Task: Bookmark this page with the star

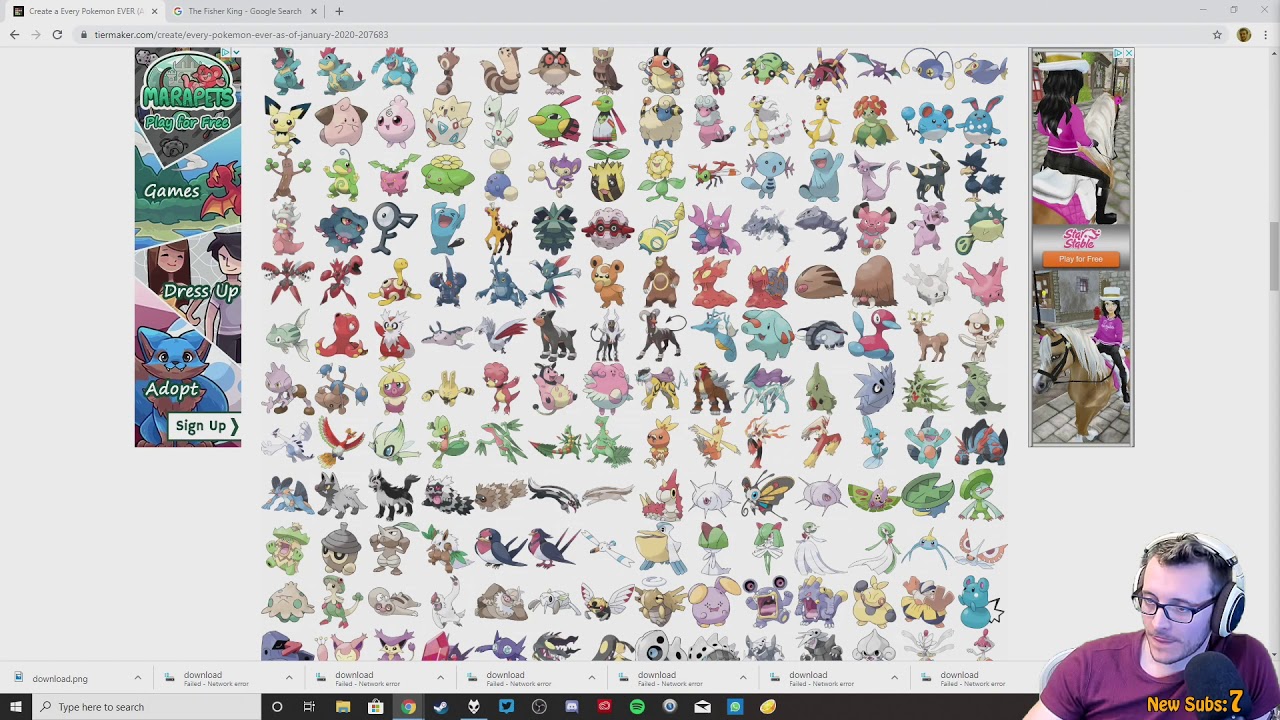Action: [x=1217, y=34]
